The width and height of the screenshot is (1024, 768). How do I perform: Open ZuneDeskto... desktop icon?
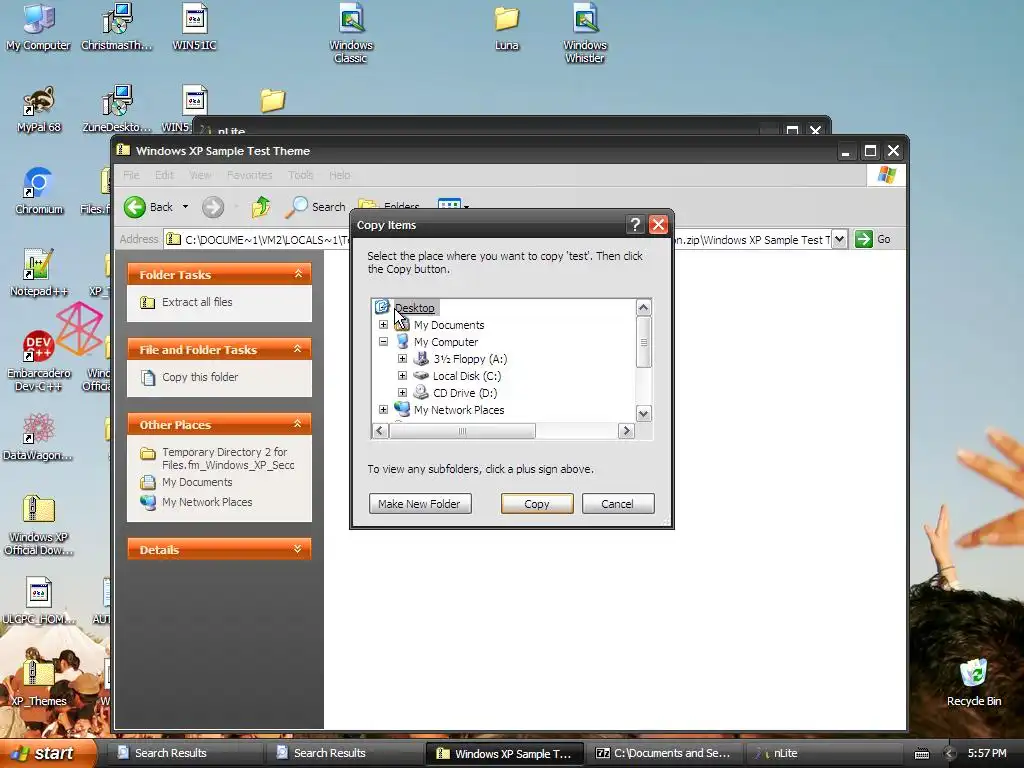click(x=117, y=109)
